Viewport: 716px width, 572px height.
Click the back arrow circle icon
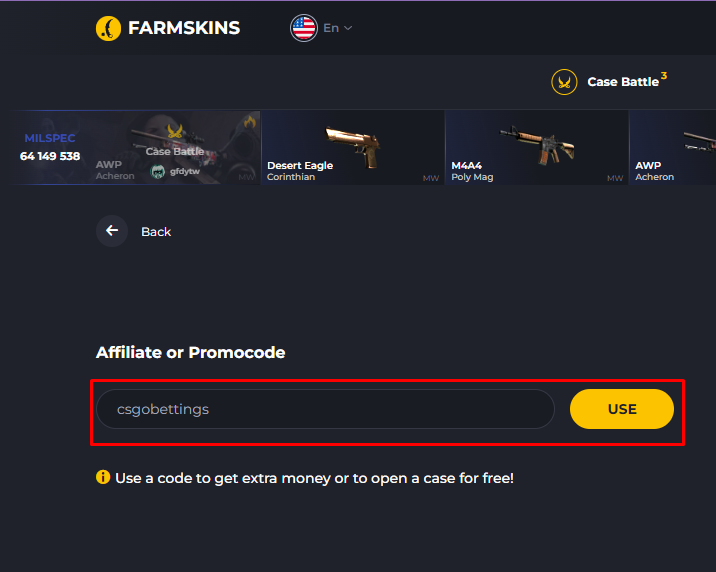click(112, 231)
